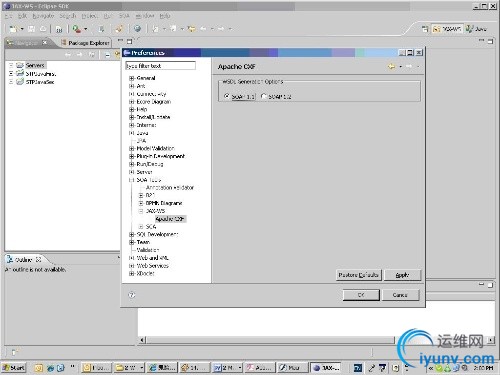500x375 pixels.
Task: Select Model Validation in the tree
Action: (x=155, y=148)
